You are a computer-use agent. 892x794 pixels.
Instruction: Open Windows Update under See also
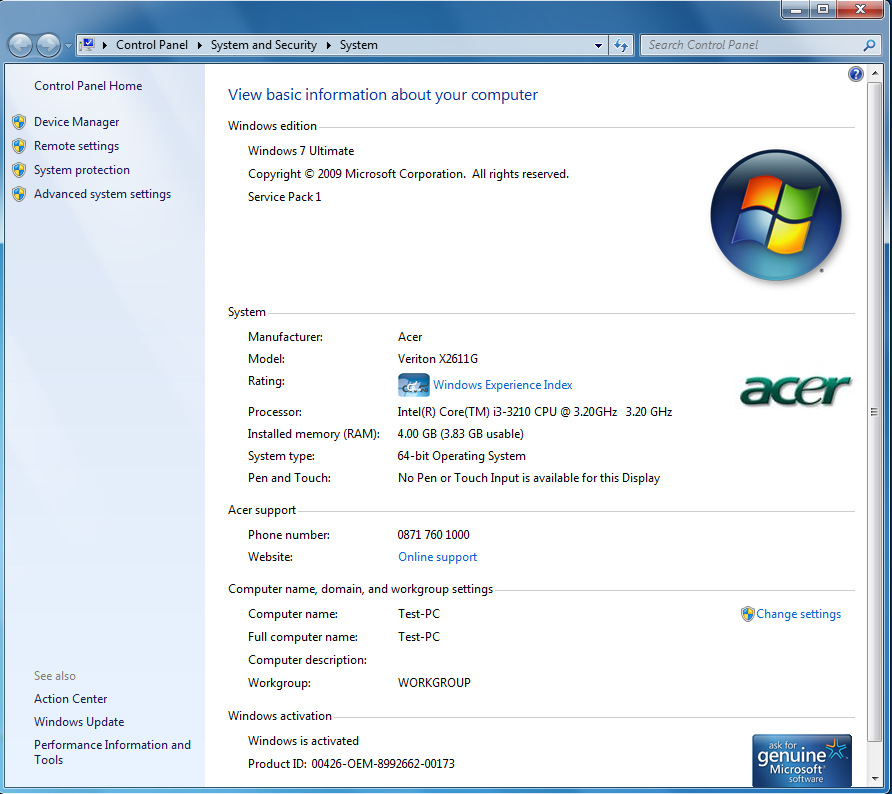click(79, 722)
